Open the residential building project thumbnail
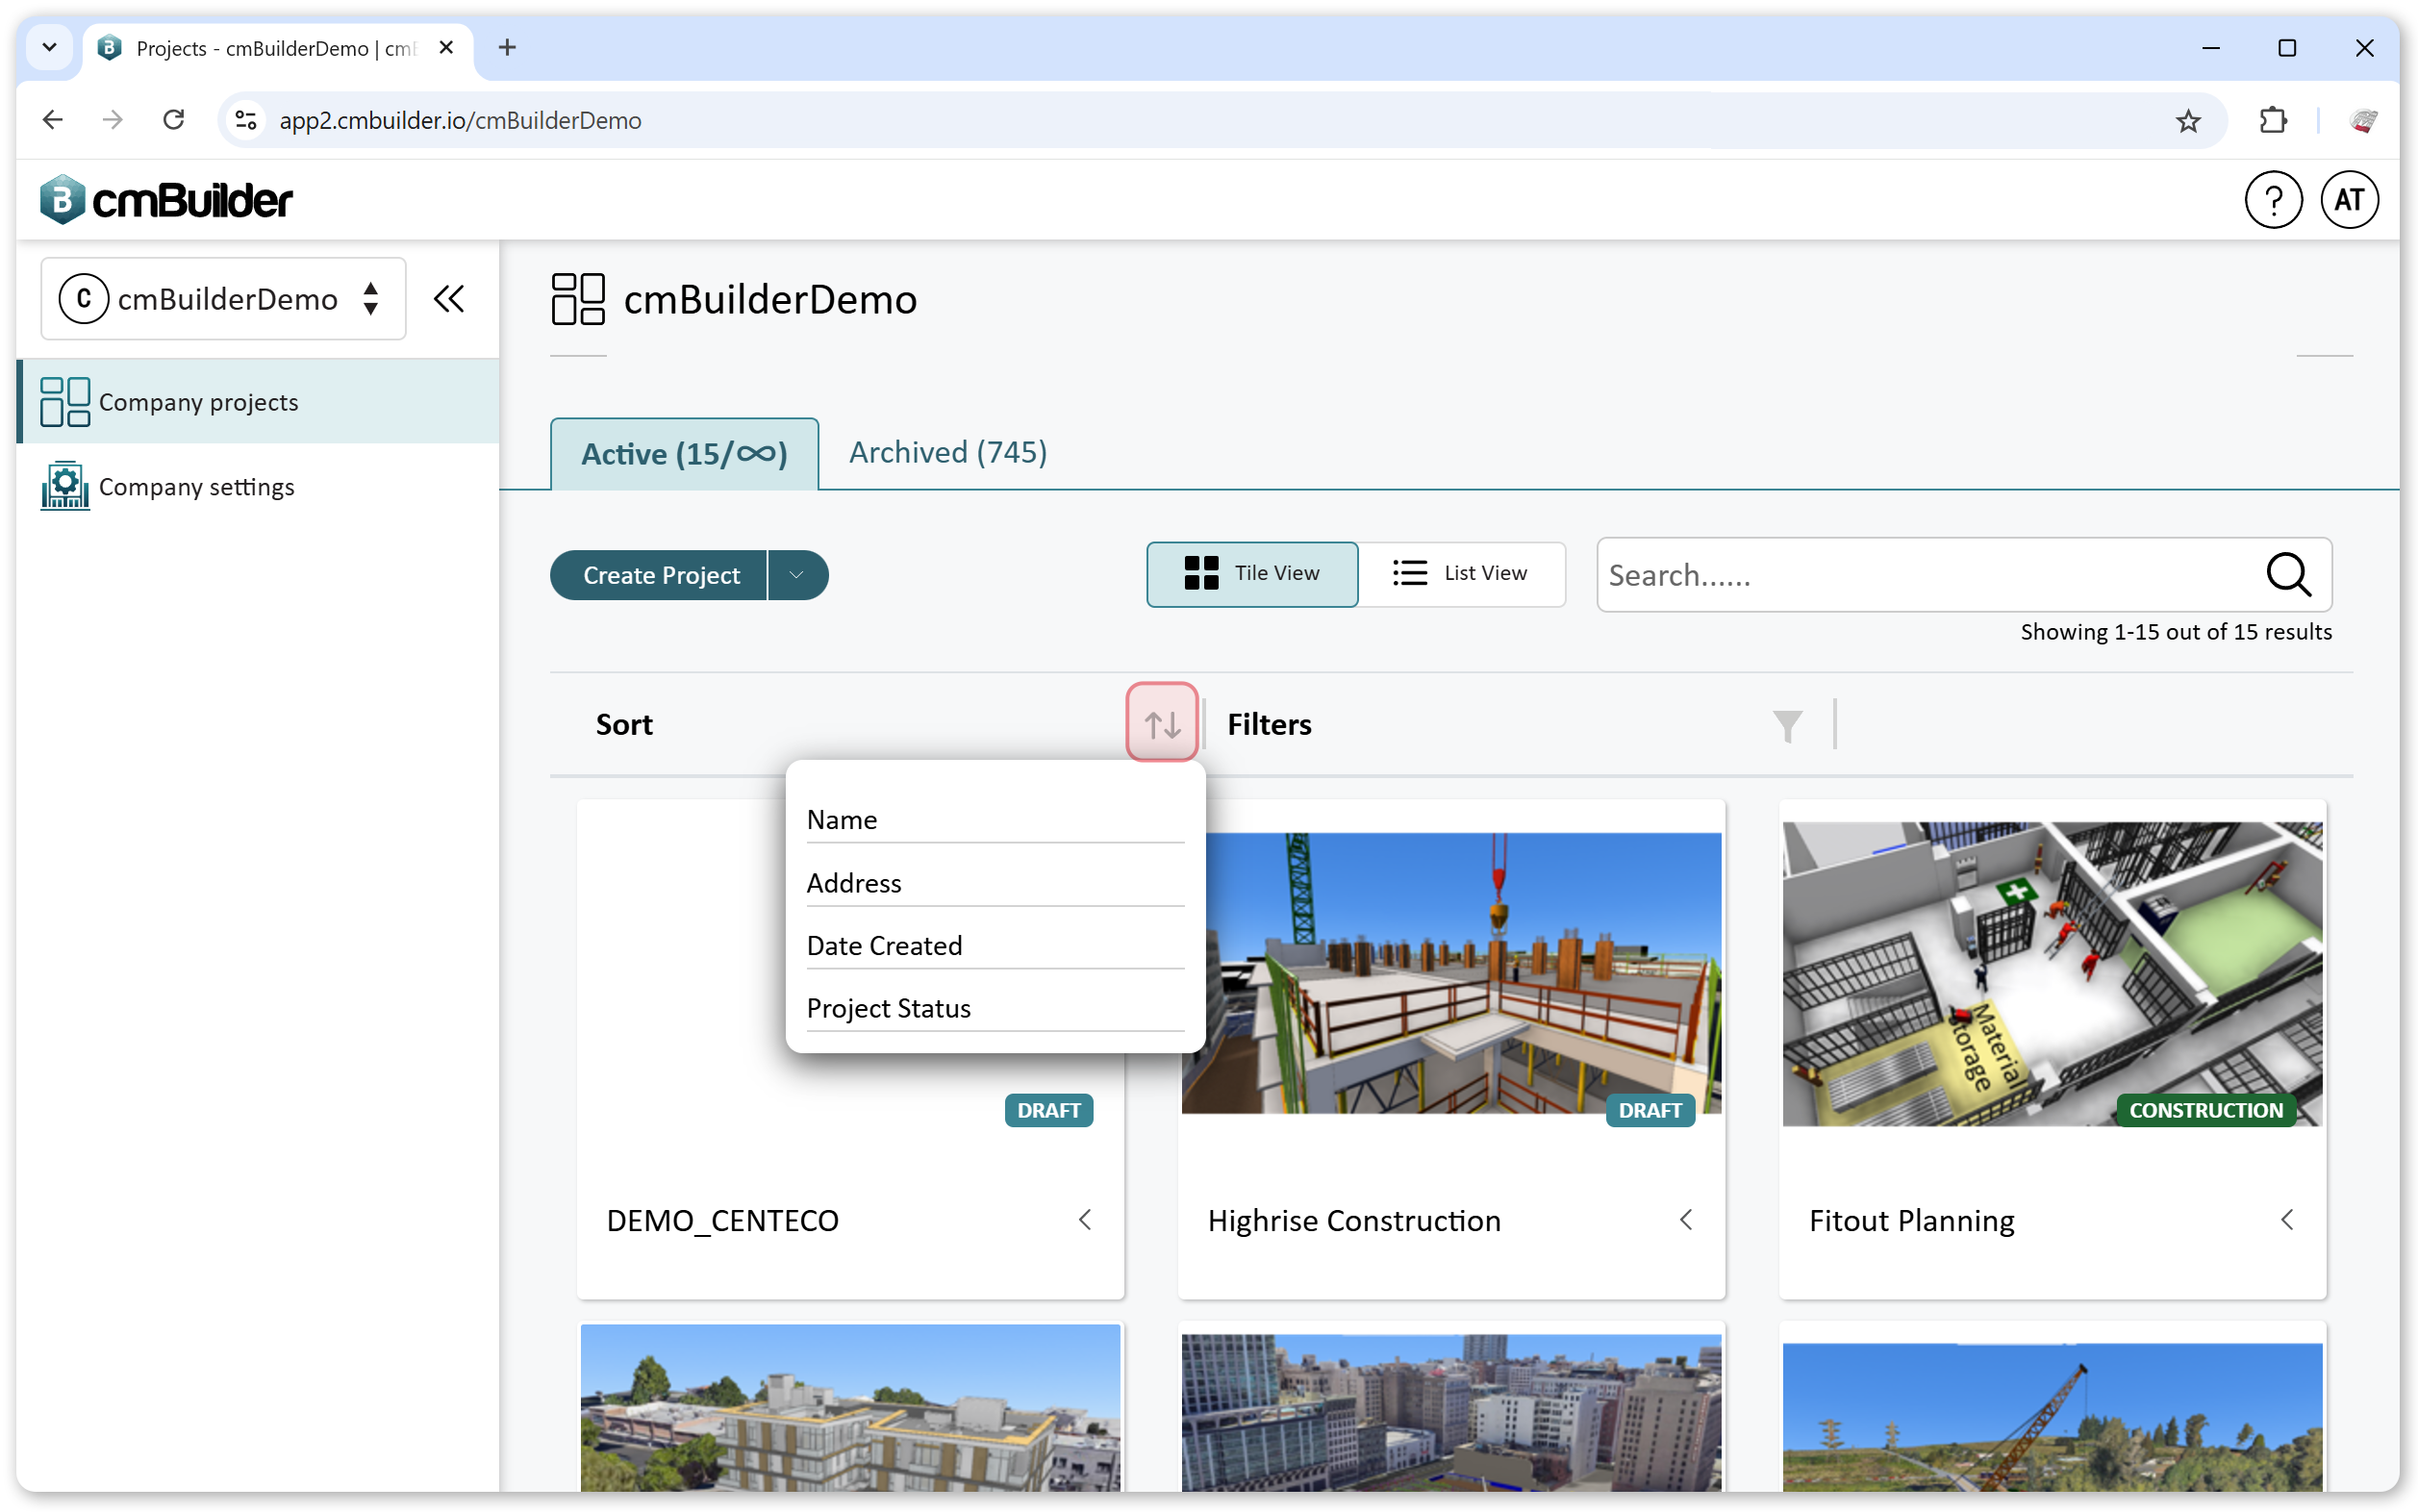Screen dimensions: 2418x1512 click(850, 1408)
